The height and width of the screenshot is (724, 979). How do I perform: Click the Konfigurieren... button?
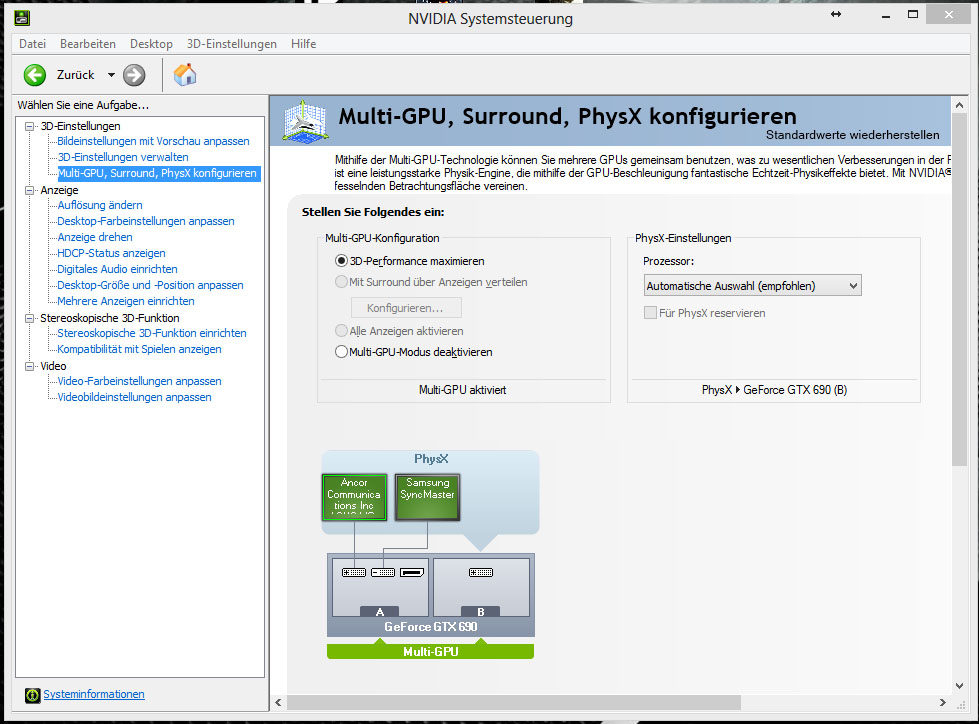click(406, 308)
